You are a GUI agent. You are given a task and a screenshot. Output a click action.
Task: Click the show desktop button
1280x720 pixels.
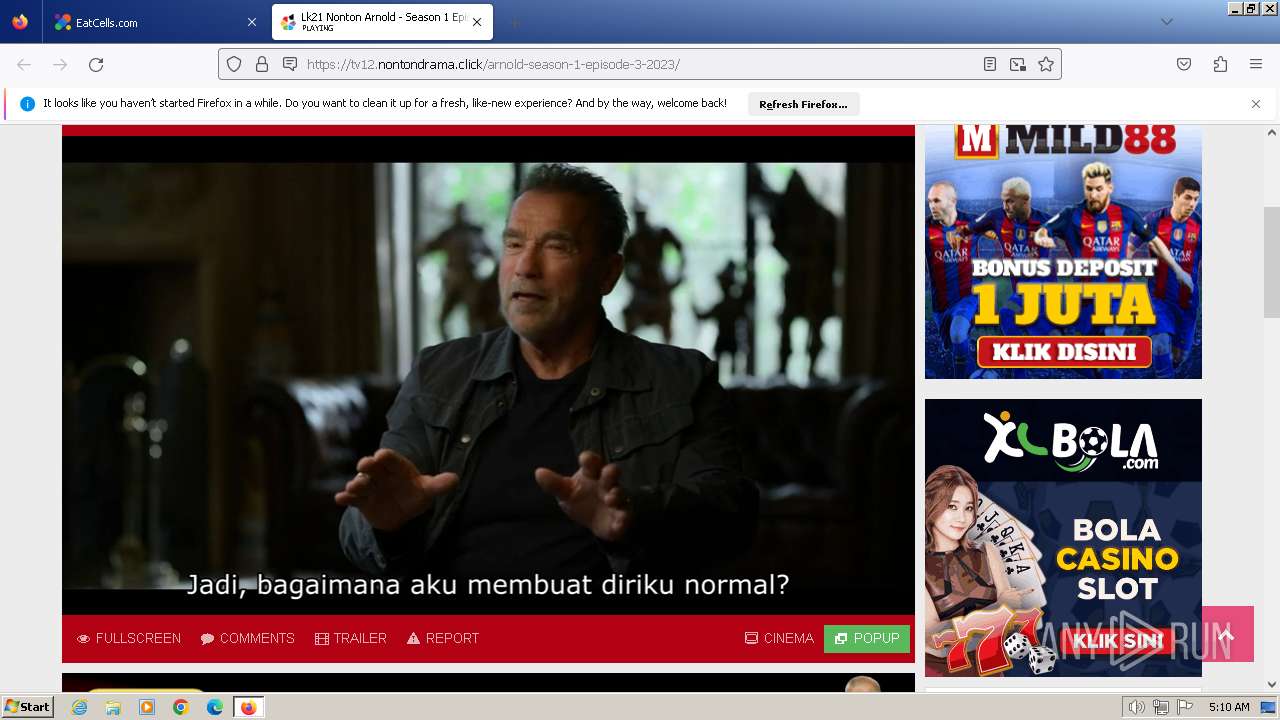coord(1269,707)
